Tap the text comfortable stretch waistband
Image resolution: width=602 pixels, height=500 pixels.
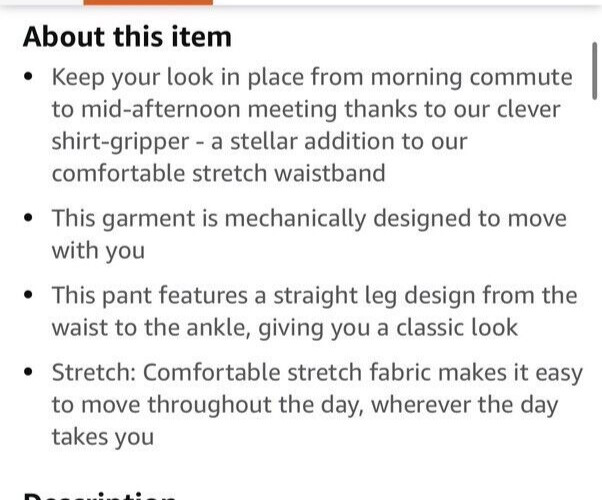click(x=218, y=173)
